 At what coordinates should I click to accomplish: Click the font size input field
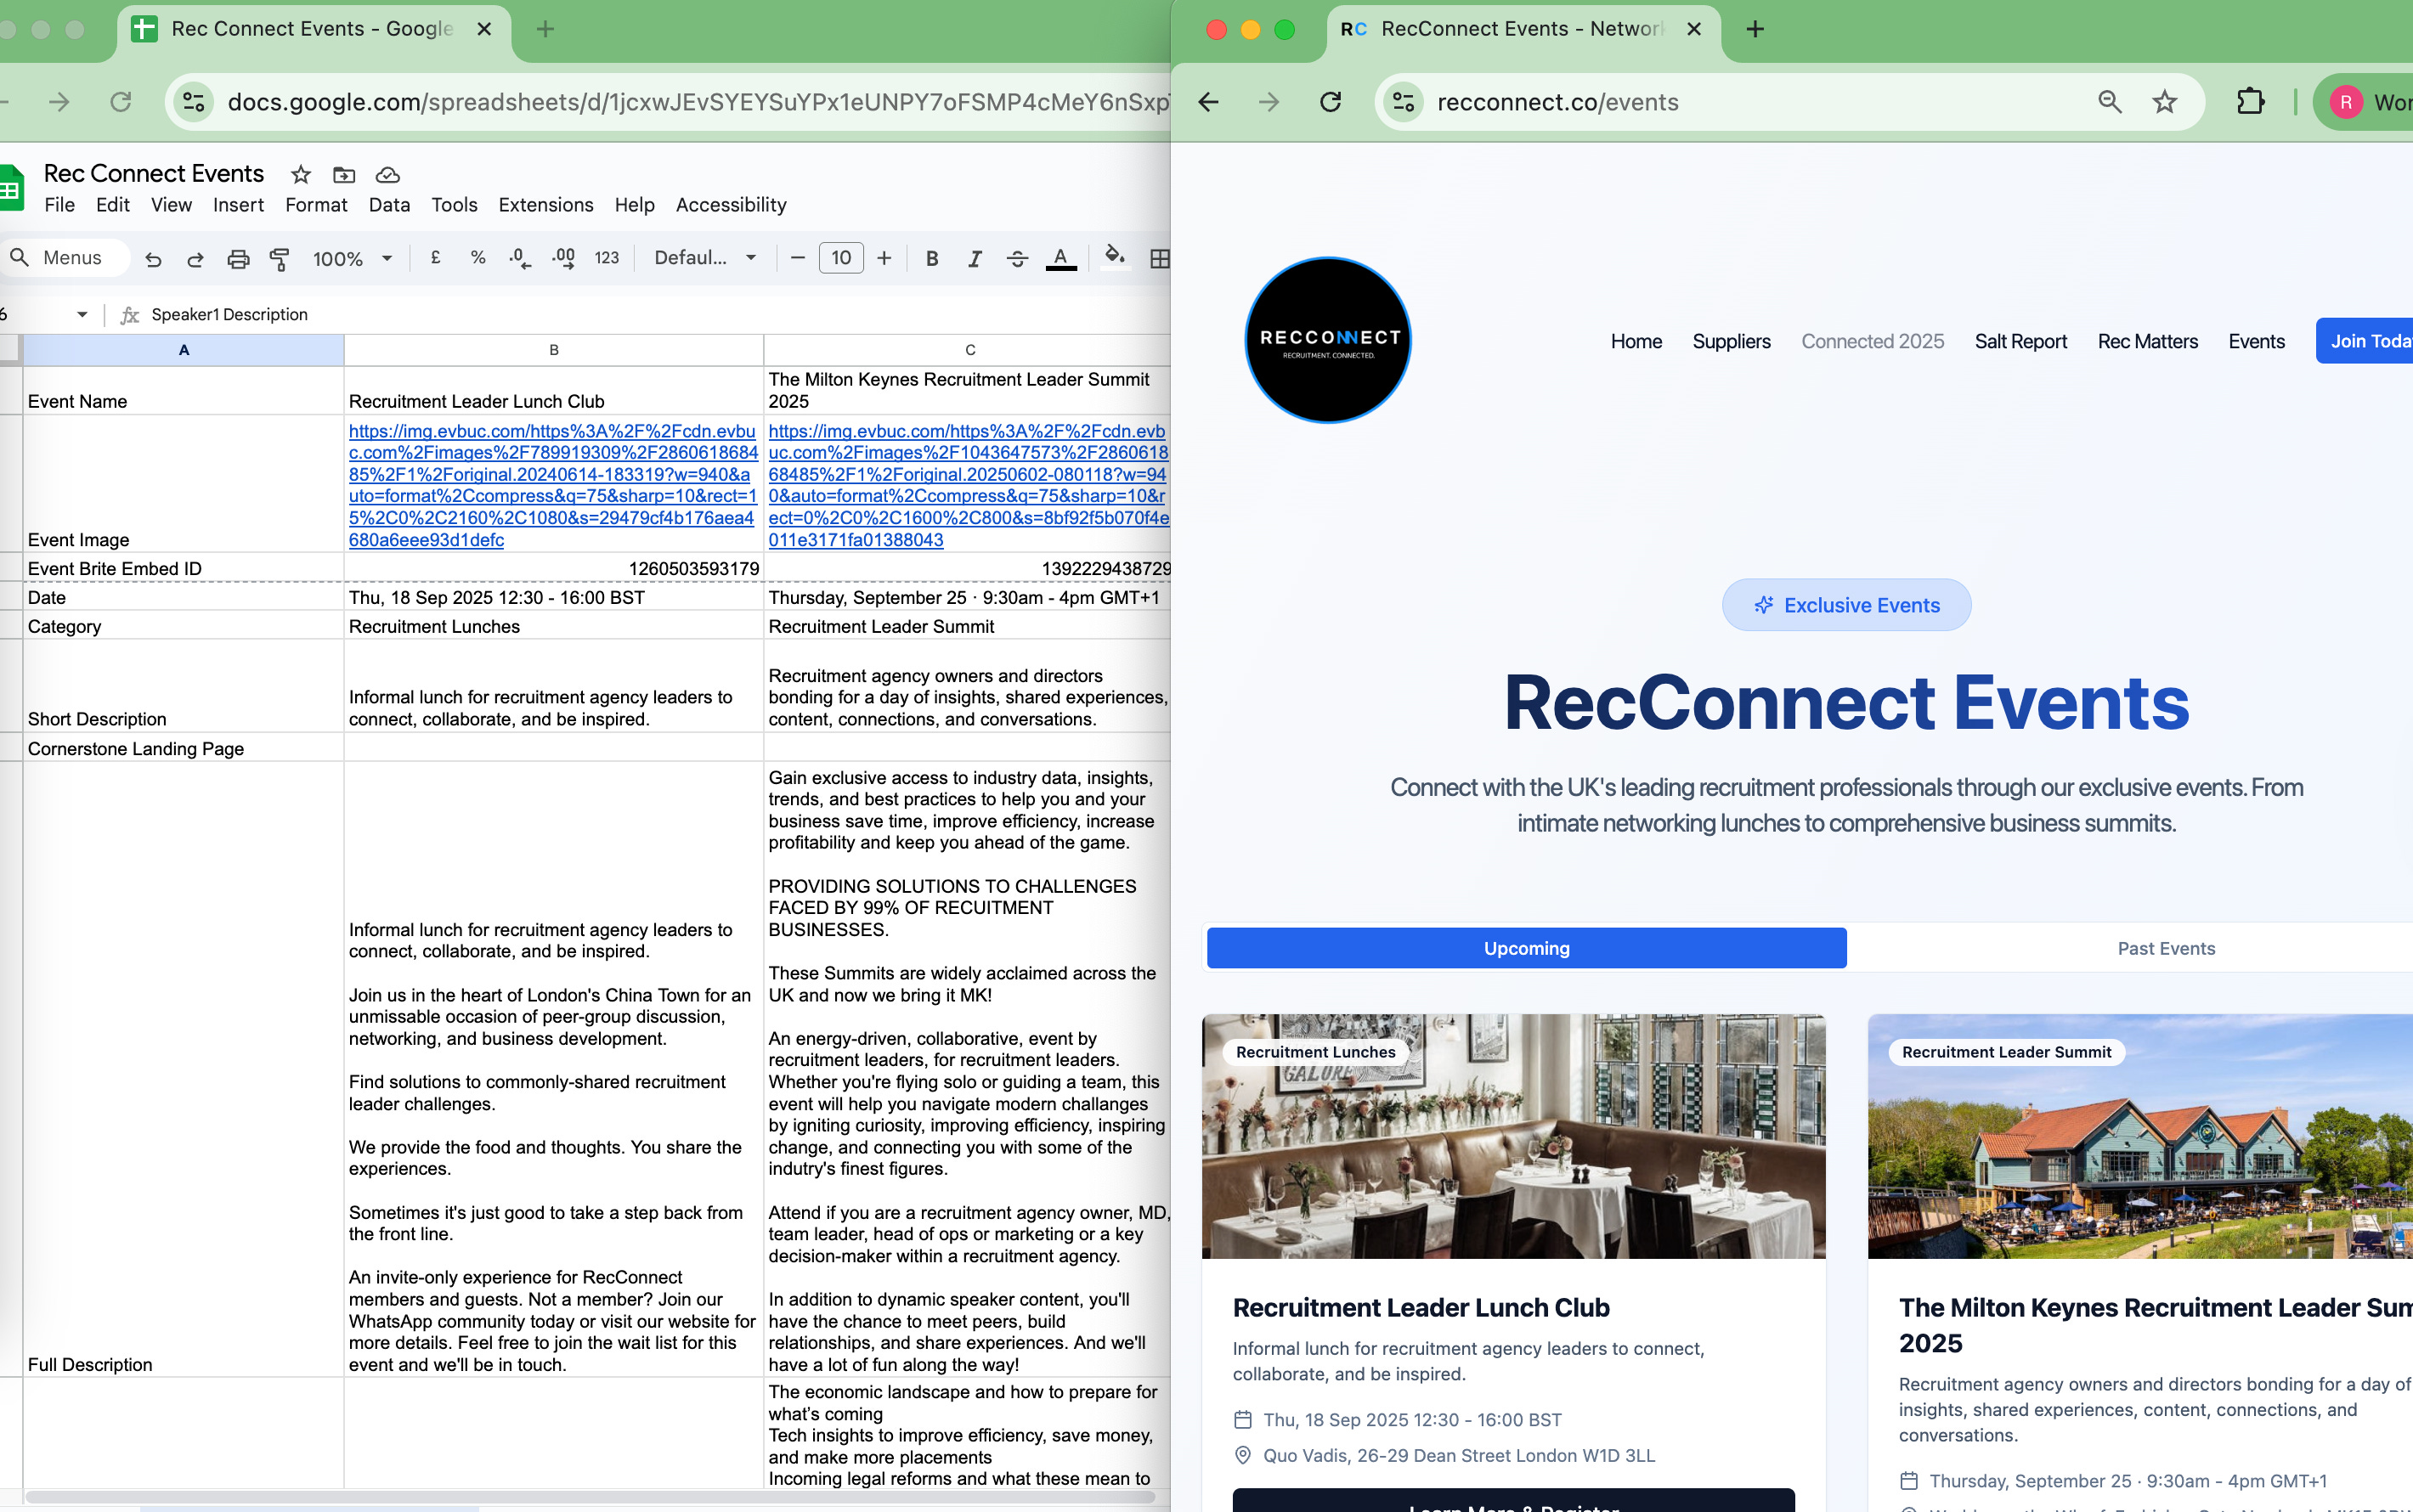pyautogui.click(x=841, y=258)
